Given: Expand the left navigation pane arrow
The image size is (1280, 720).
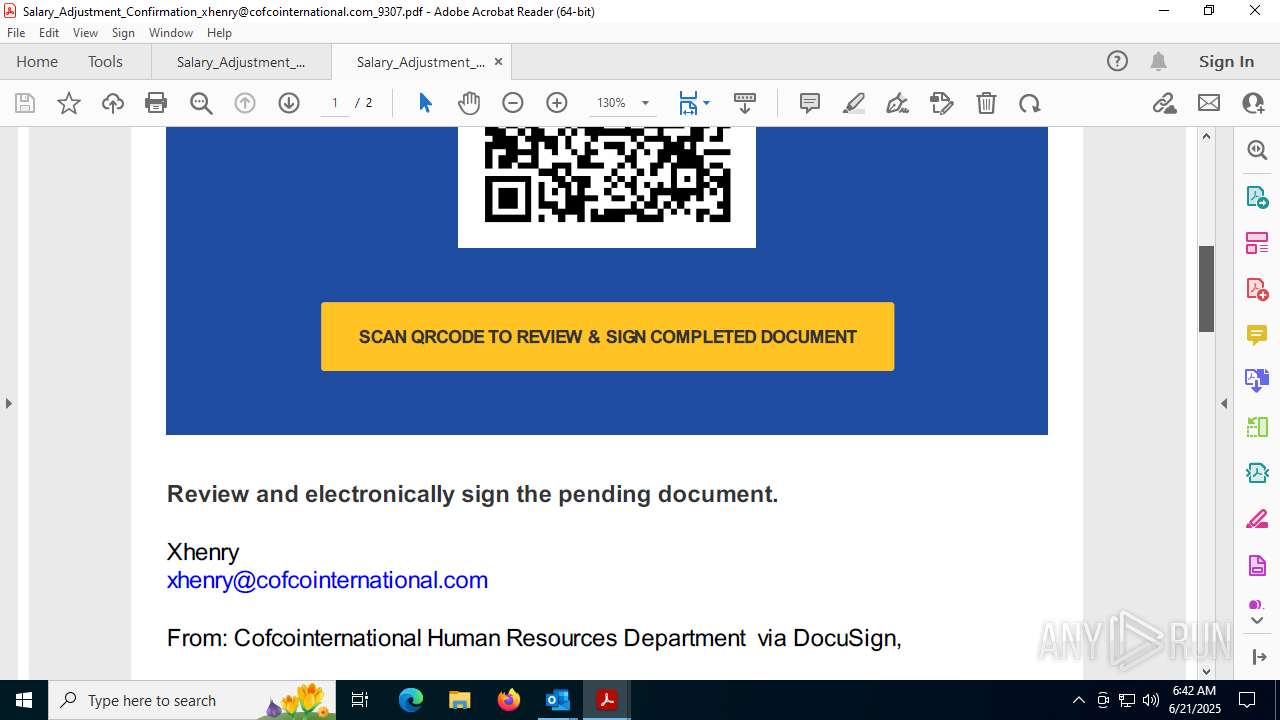Looking at the screenshot, I should 9,403.
